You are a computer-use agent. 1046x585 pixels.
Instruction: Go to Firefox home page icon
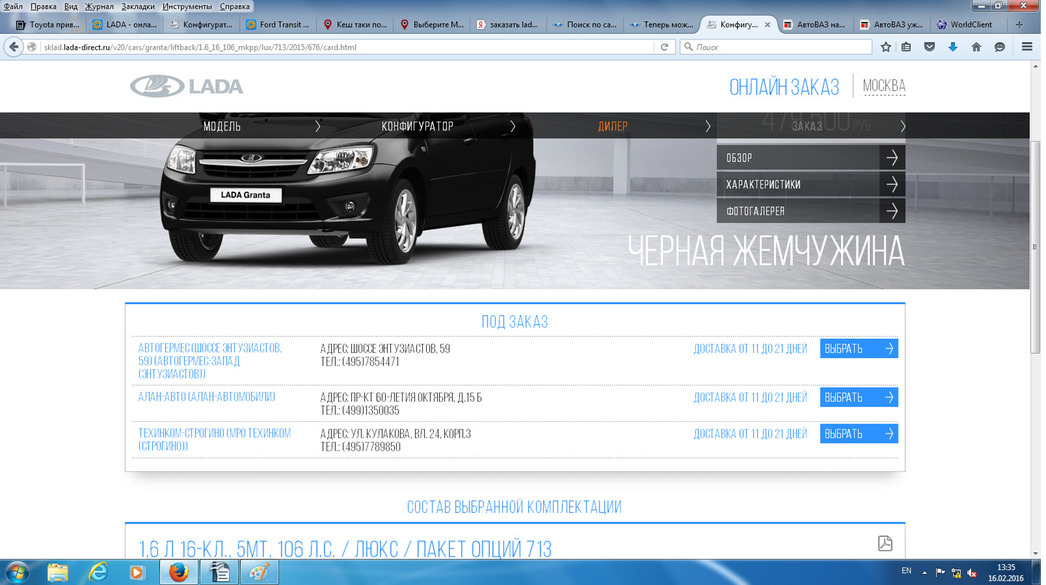pos(976,47)
